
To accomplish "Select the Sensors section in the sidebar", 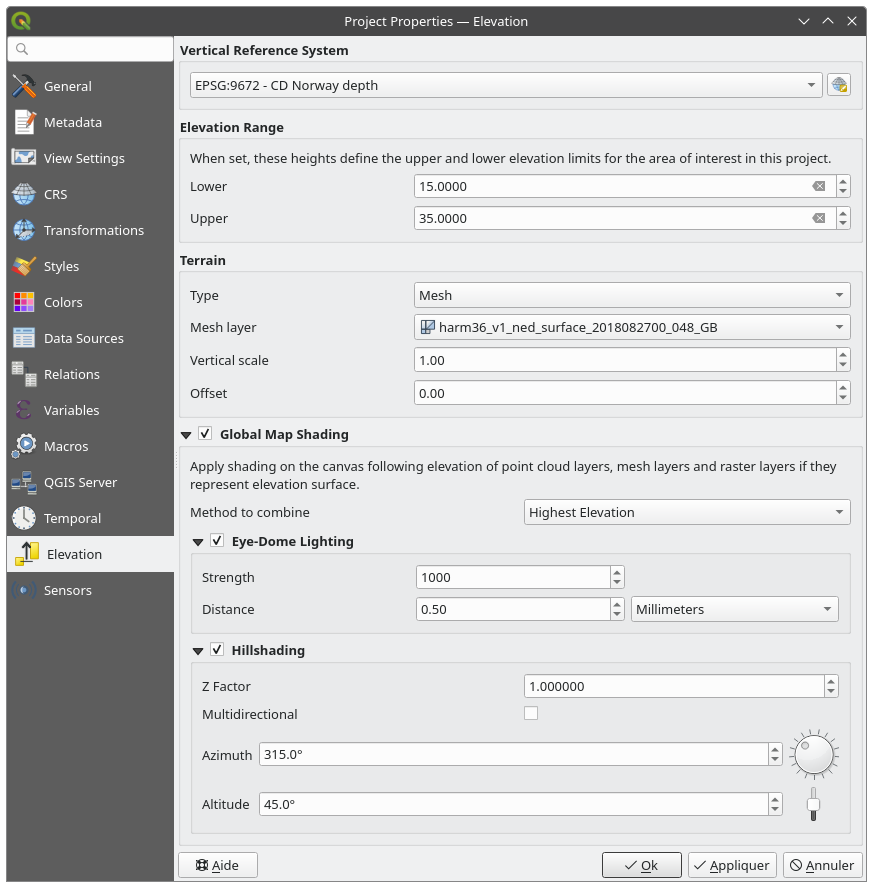I will (x=67, y=590).
